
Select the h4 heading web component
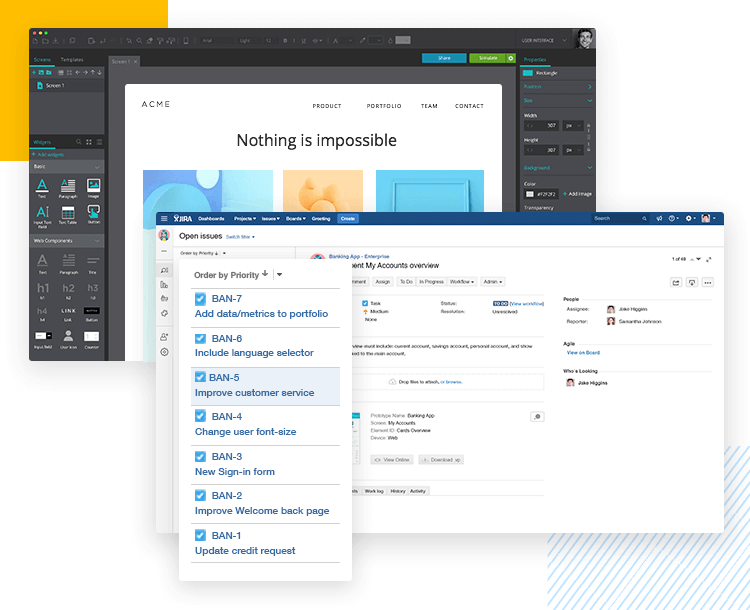(42, 314)
